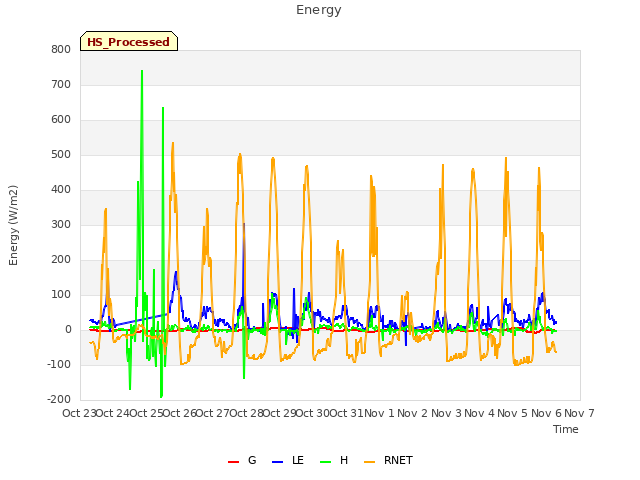Click the tallest green H spike peak
The height and width of the screenshot is (480, 640).
point(142,71)
